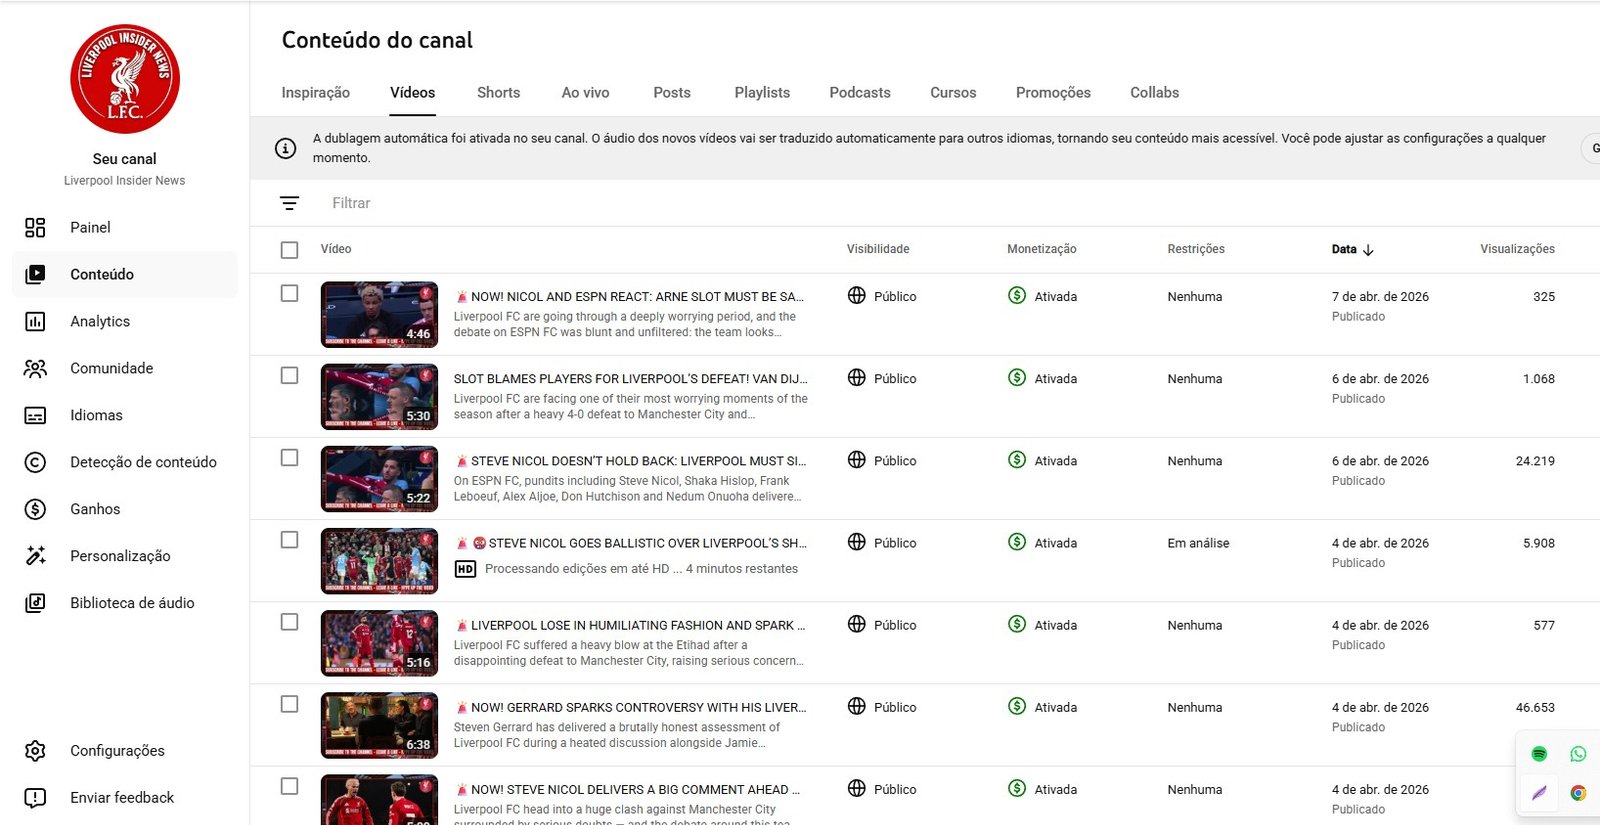The height and width of the screenshot is (825, 1600).
Task: Tick checkbox for LIVERPOOL LOSE IN HUMILIATING FASHION
Action: 290,622
